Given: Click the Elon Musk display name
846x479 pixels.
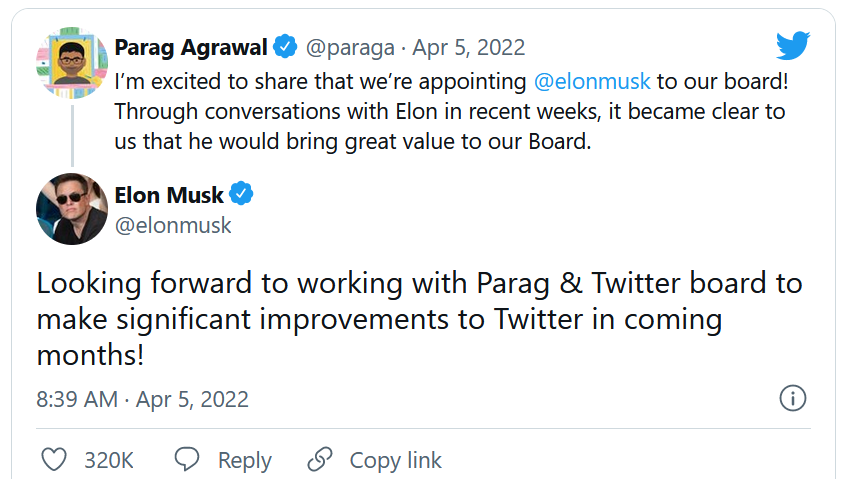Looking at the screenshot, I should [x=170, y=194].
